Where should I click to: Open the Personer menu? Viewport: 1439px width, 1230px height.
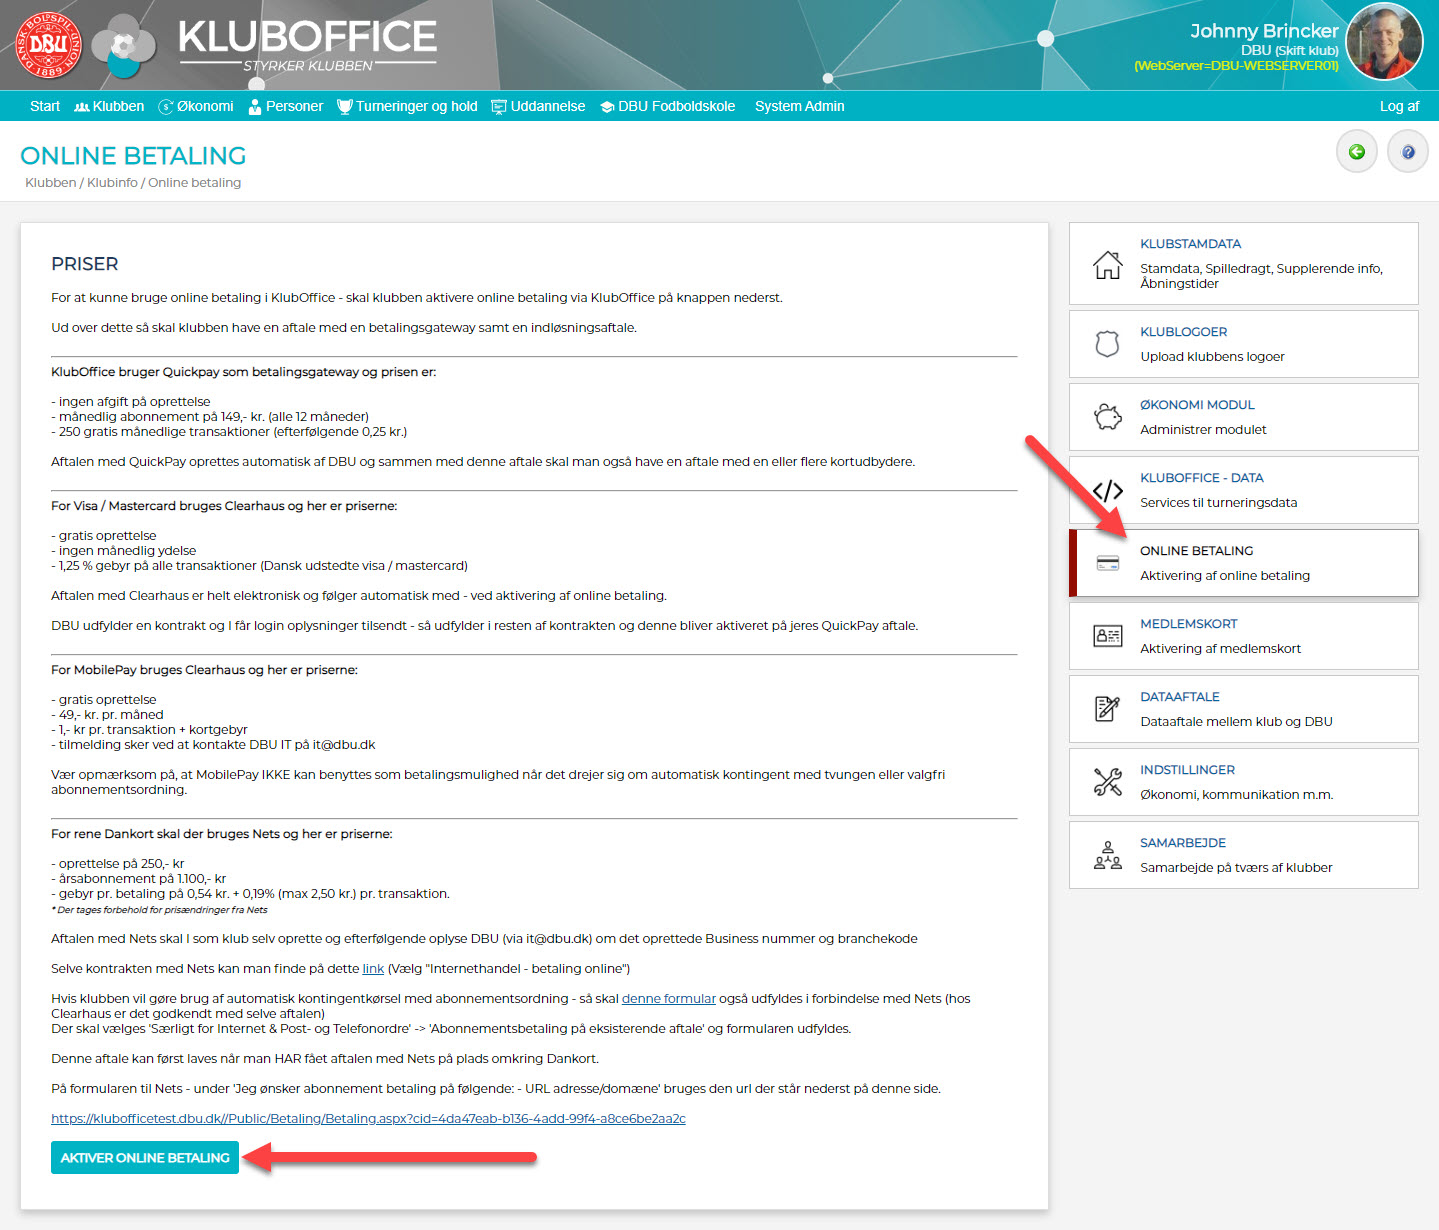click(286, 106)
